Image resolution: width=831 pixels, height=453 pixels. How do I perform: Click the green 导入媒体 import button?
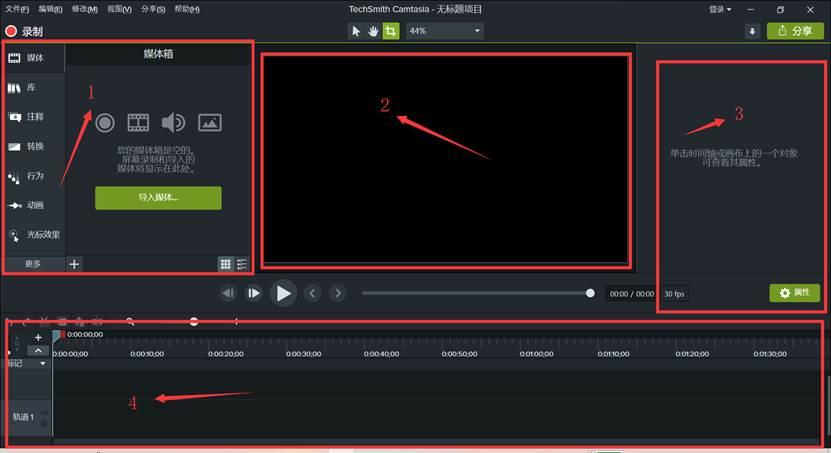pos(158,198)
